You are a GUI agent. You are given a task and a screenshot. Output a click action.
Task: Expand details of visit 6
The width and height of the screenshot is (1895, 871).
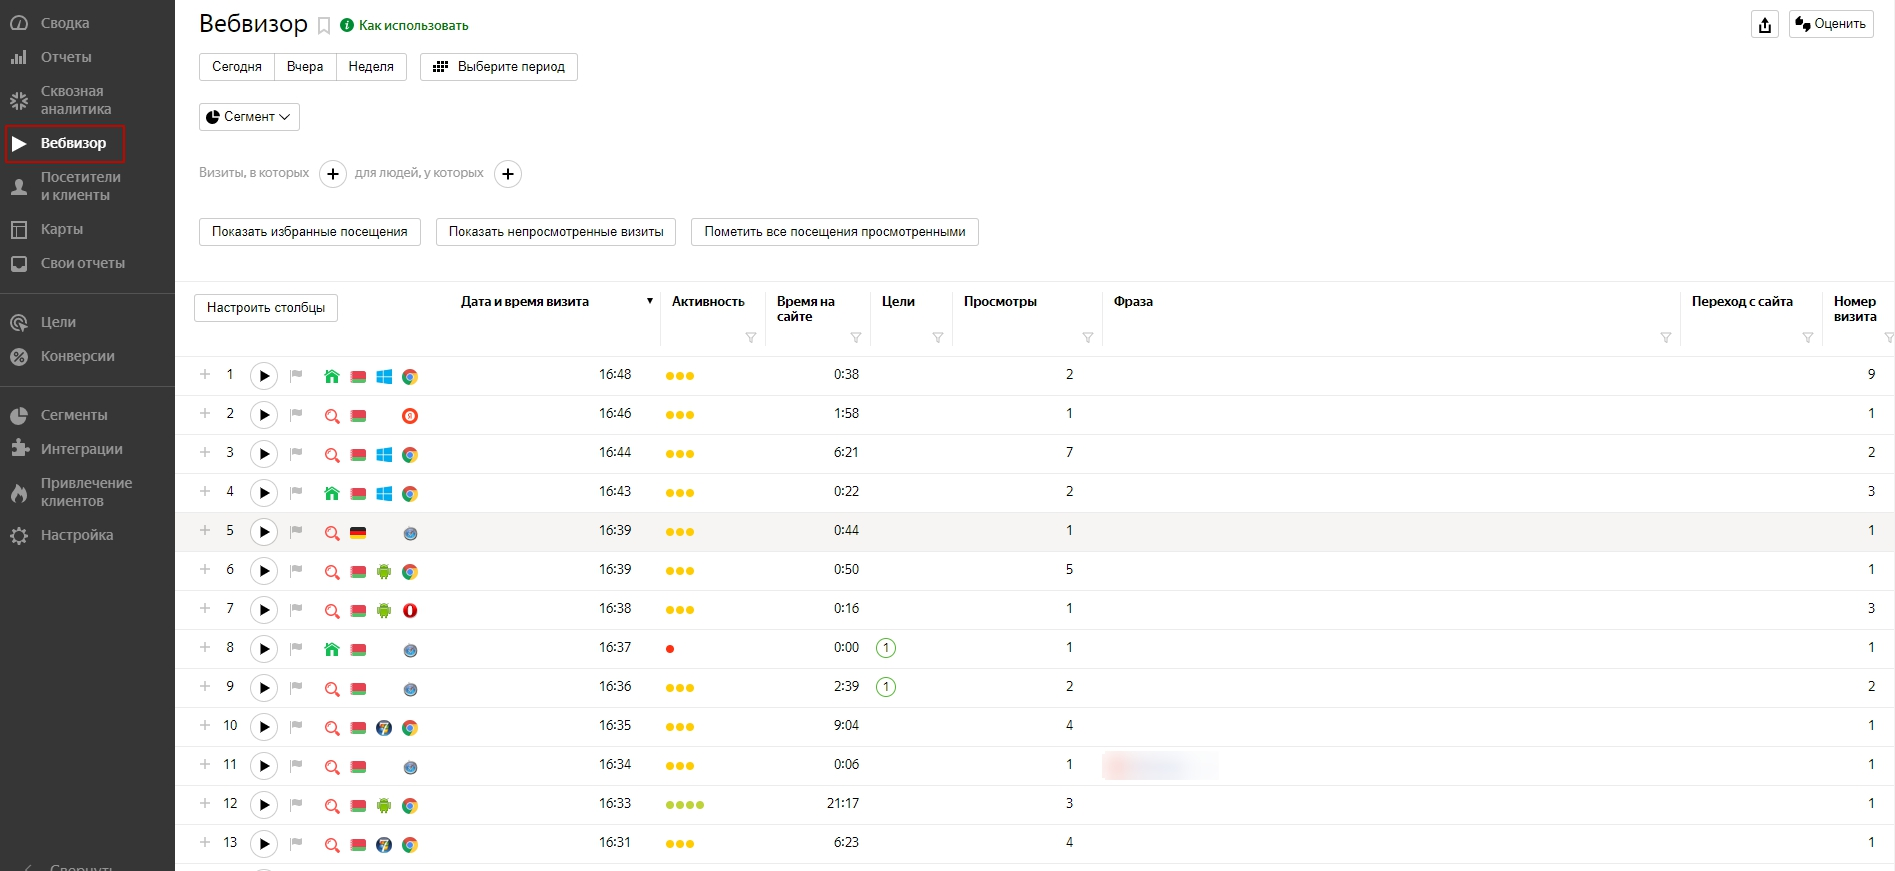tap(205, 569)
